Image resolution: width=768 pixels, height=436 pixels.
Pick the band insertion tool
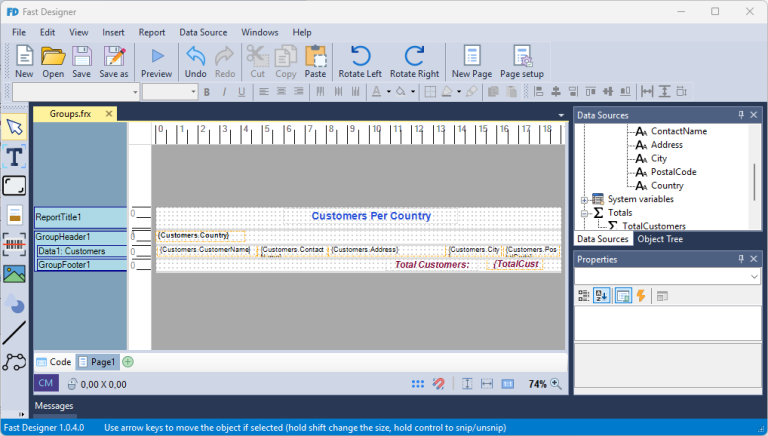(x=14, y=215)
